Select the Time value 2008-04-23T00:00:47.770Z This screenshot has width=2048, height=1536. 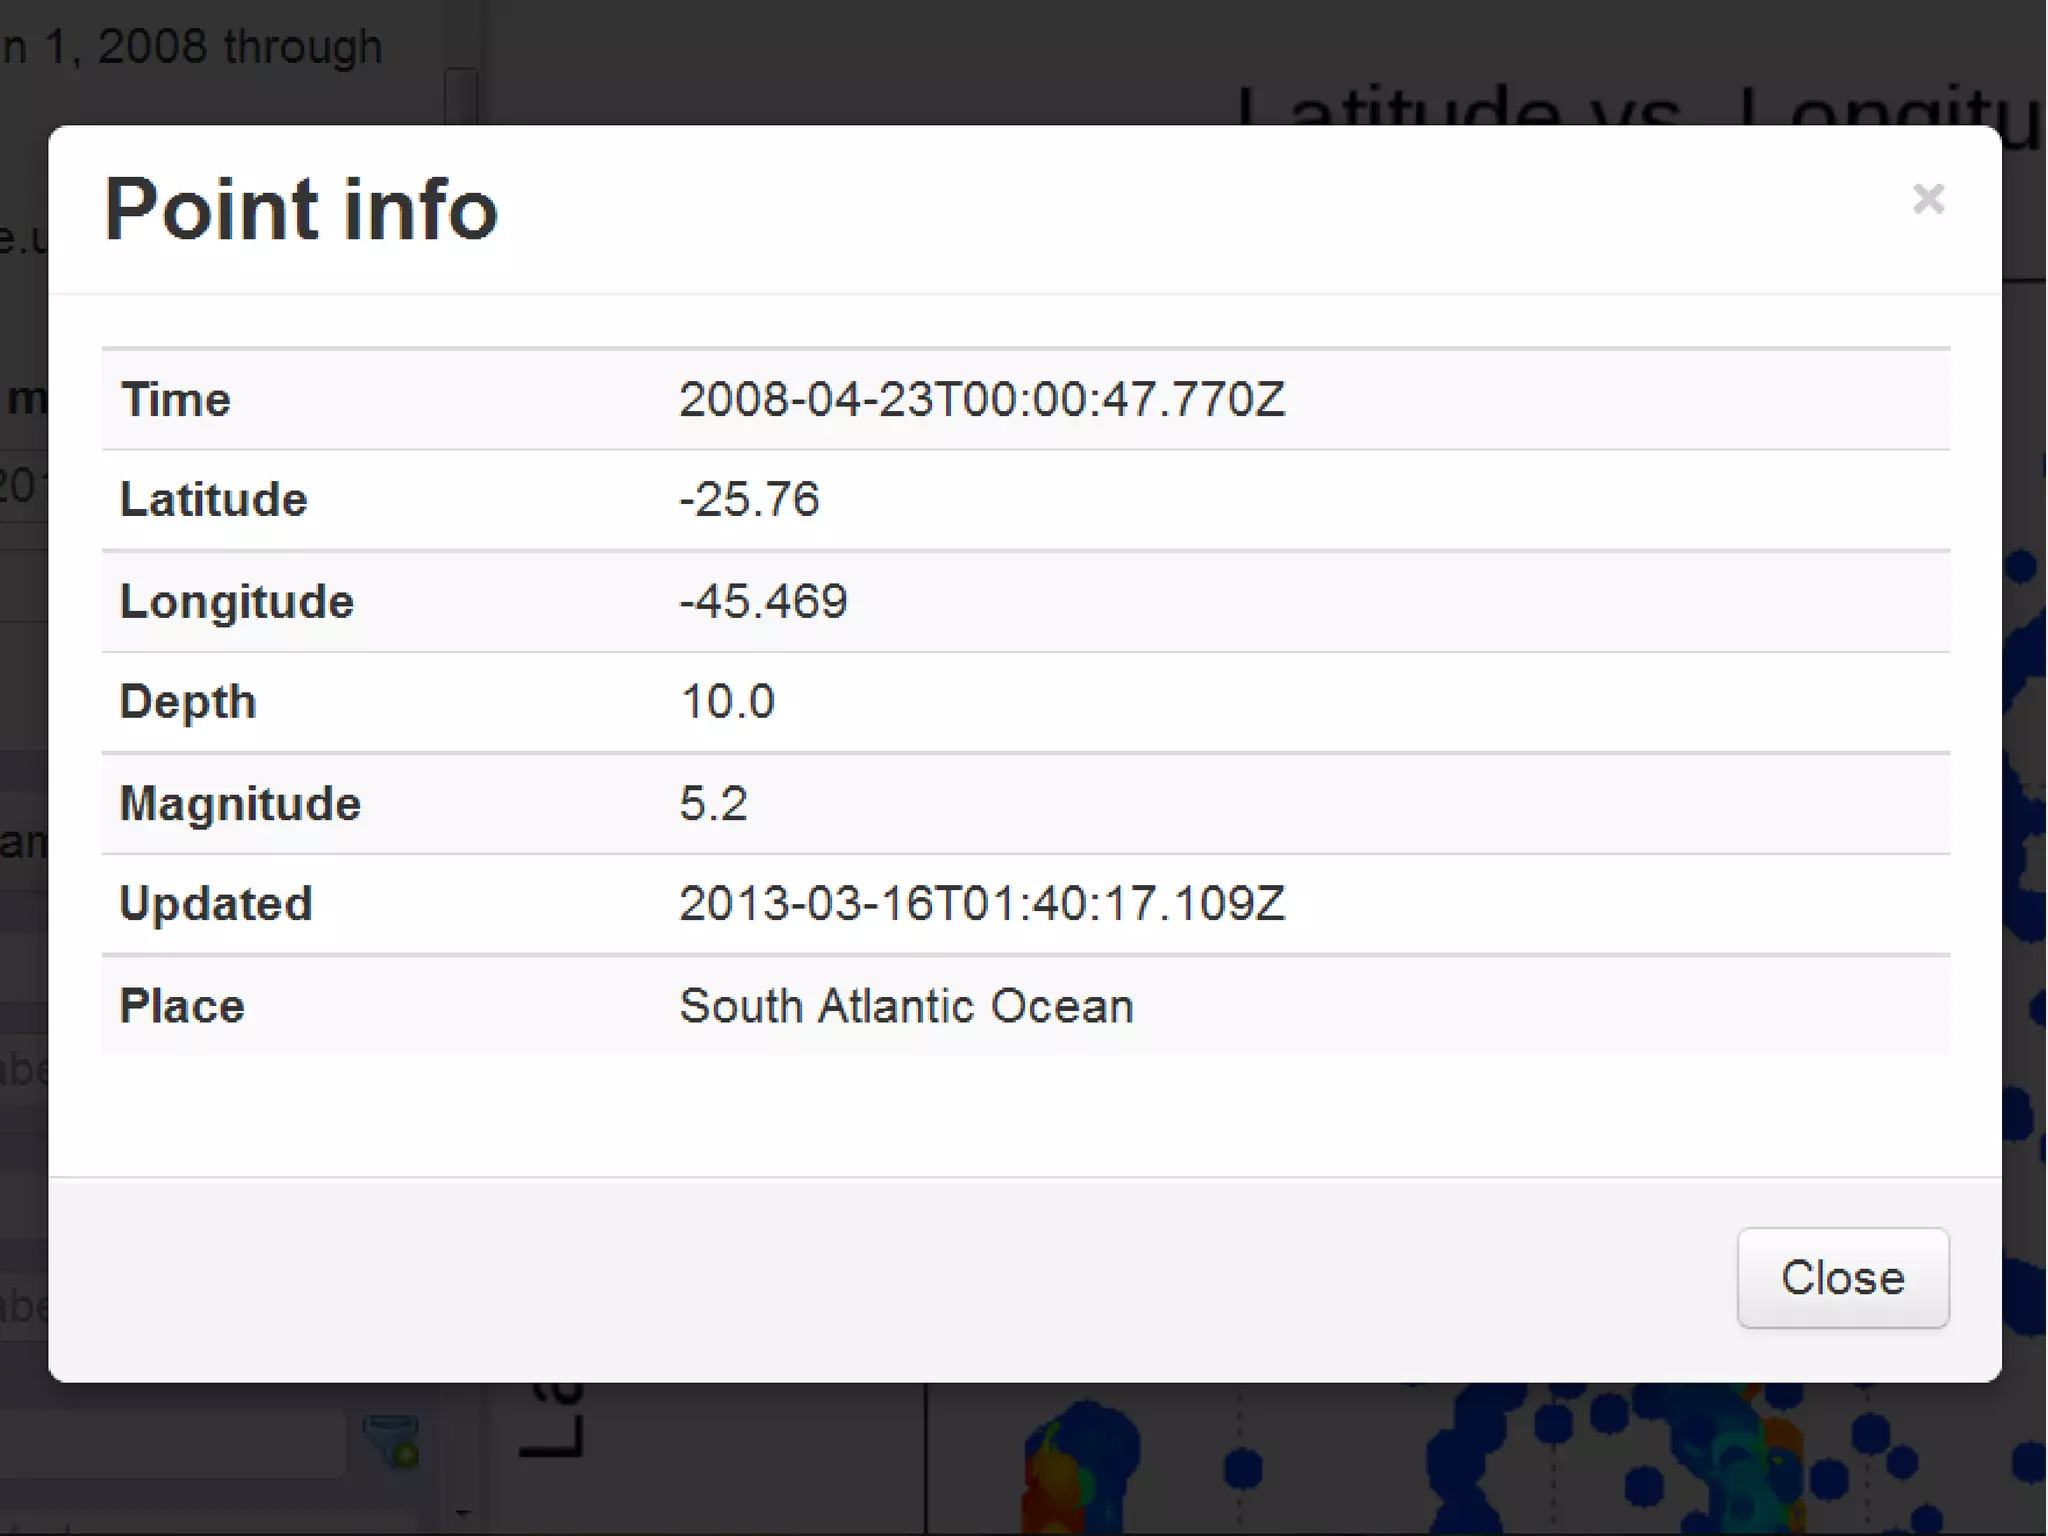tap(981, 400)
